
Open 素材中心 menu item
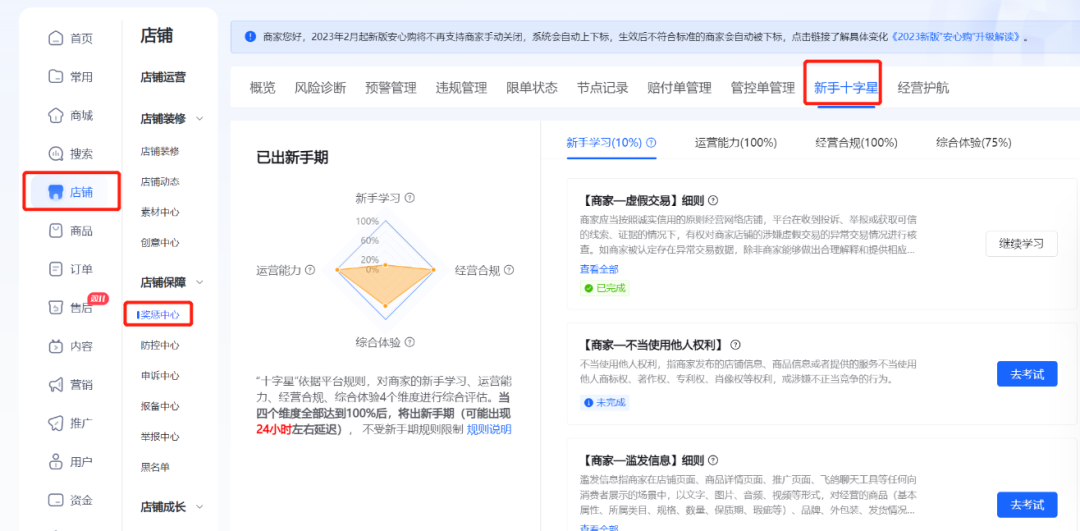(160, 211)
